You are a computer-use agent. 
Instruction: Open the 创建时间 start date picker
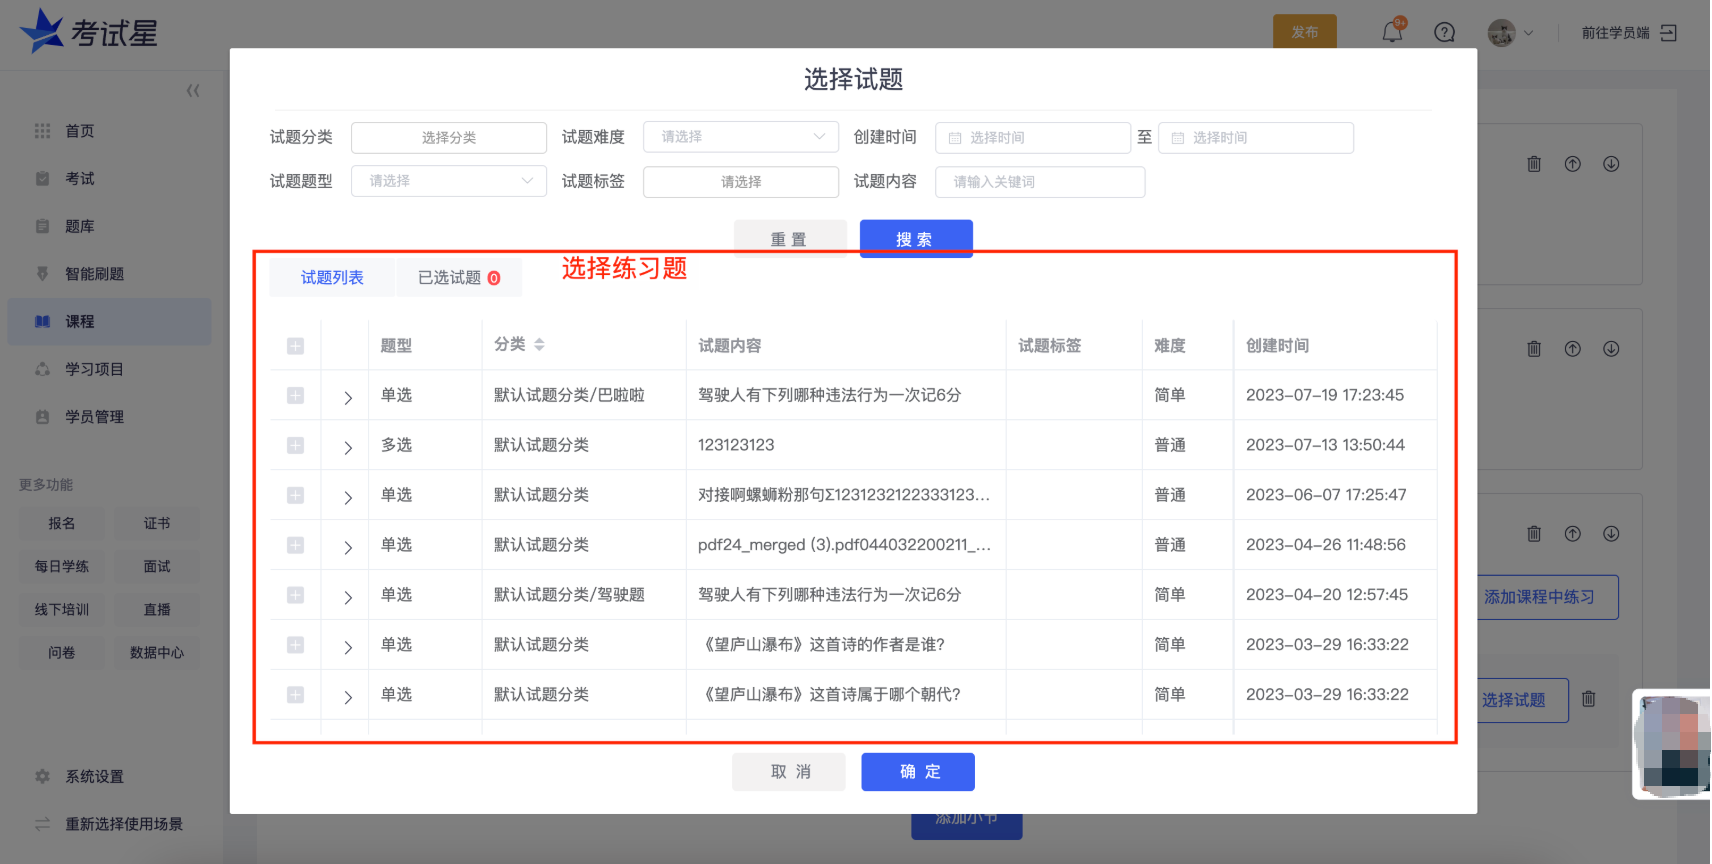[x=1032, y=138]
